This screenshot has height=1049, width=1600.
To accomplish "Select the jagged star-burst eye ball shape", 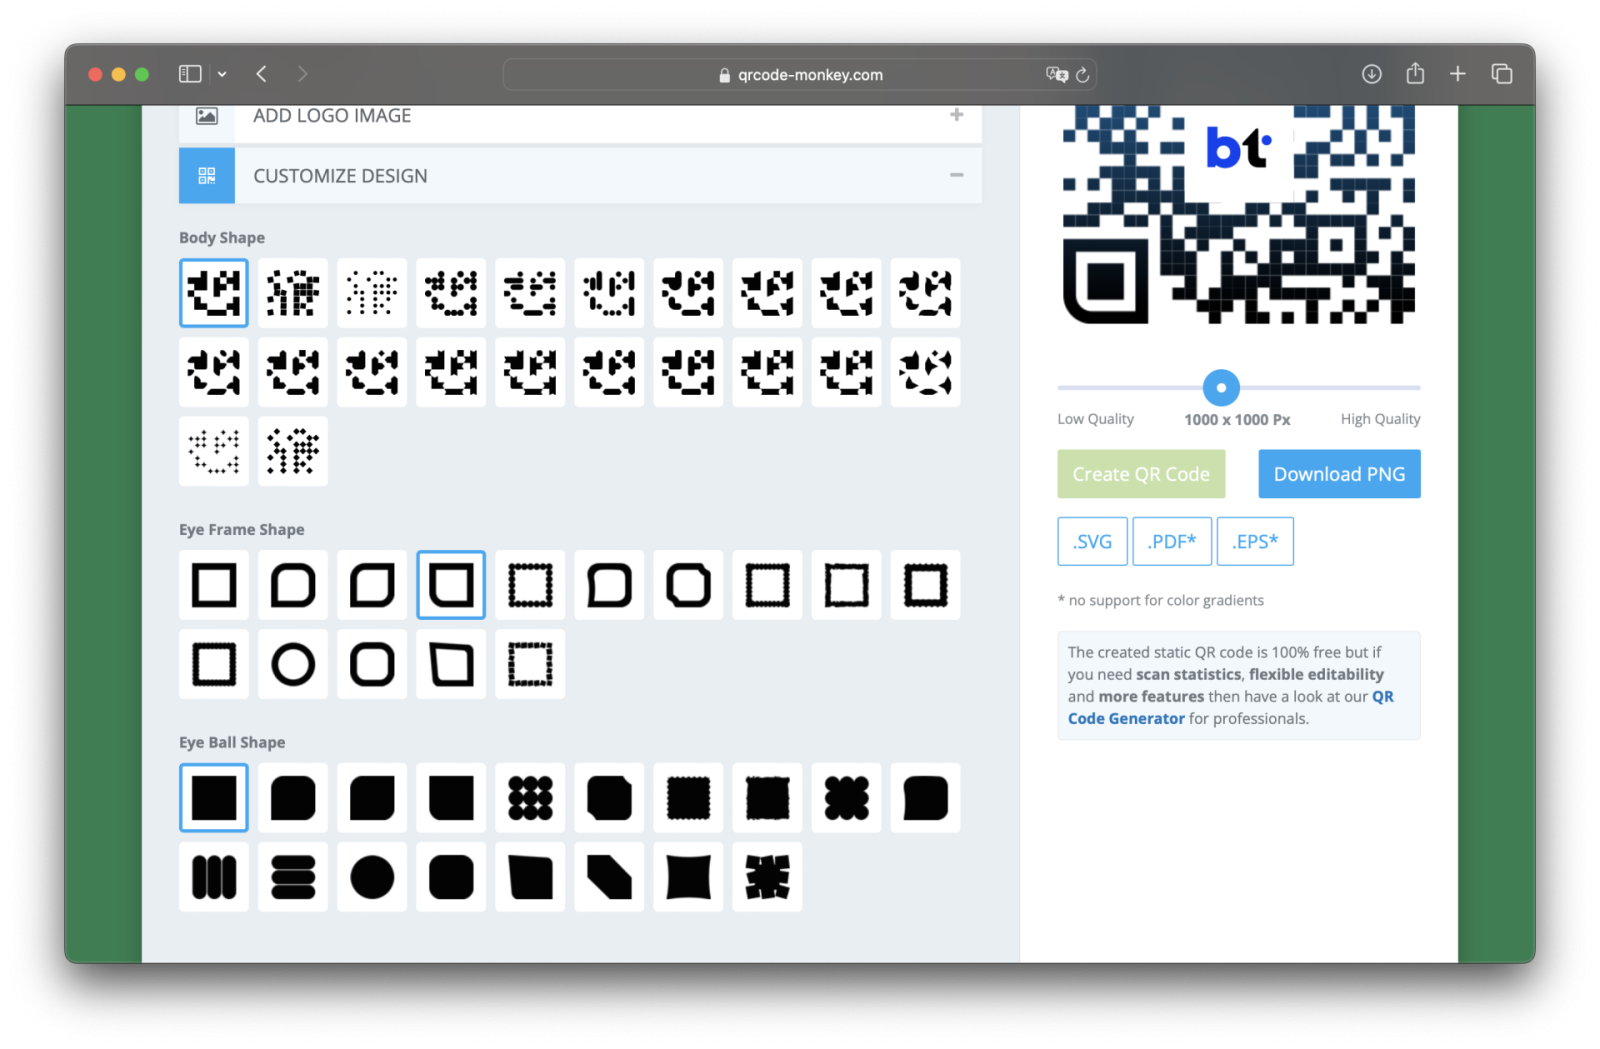I will [x=767, y=877].
